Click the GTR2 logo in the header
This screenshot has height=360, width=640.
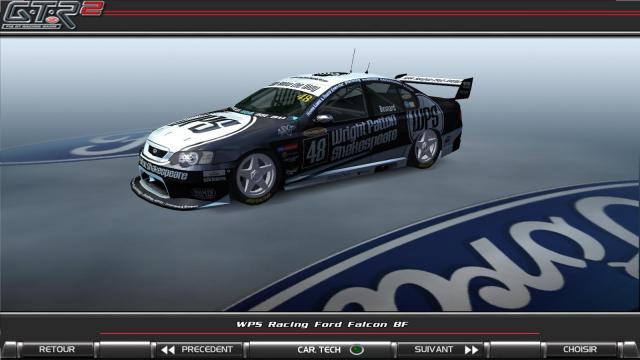pos(52,15)
